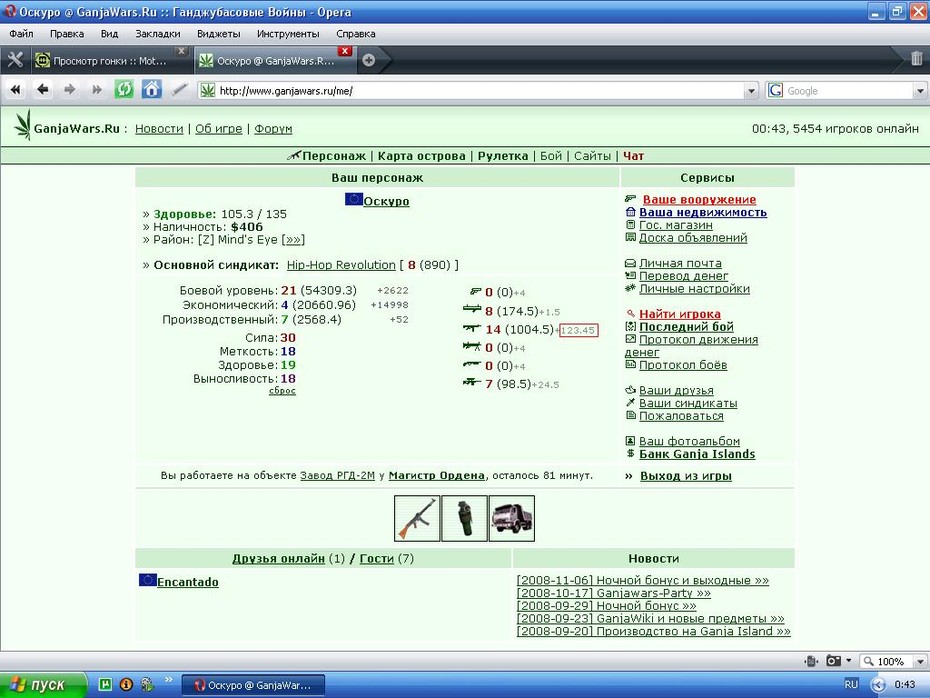The width and height of the screenshot is (930, 698).
Task: Expand the Google search engine dropdown
Action: click(920, 91)
